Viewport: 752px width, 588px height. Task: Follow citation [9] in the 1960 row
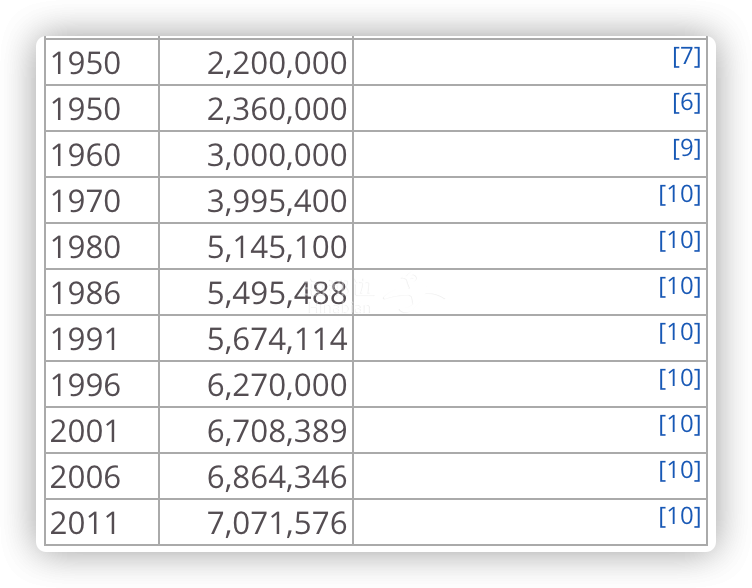686,149
